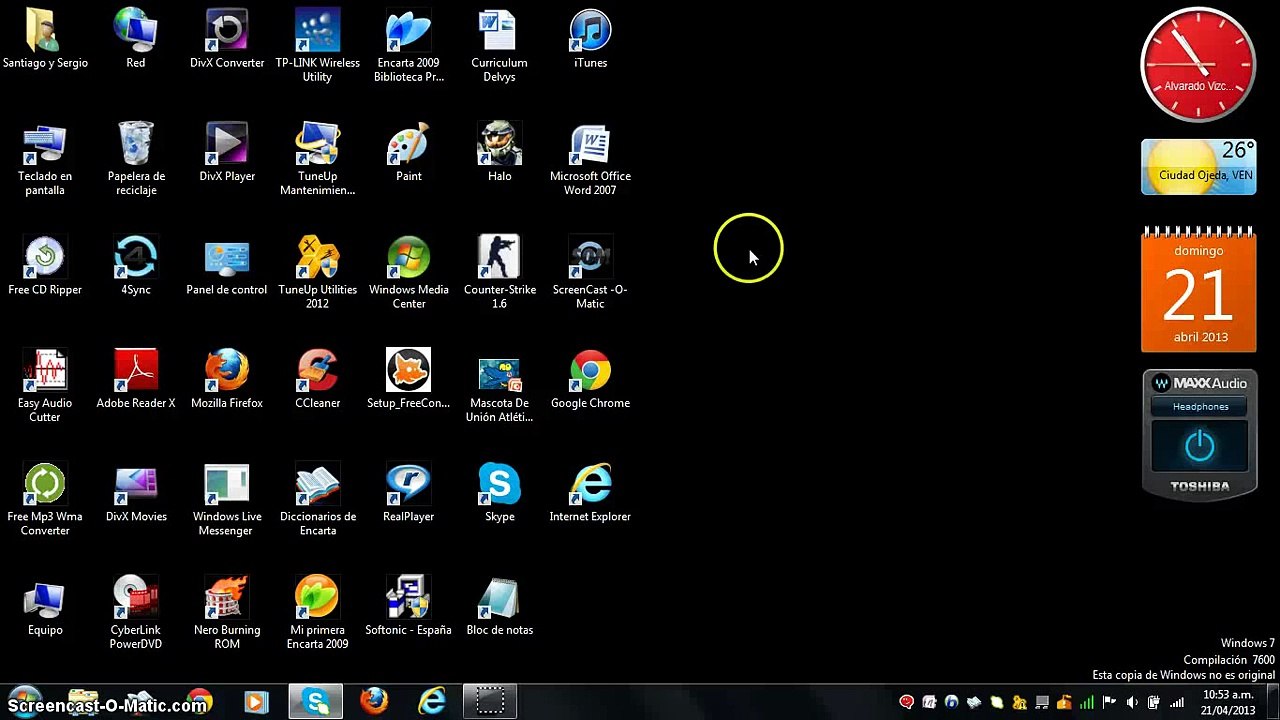
Task: Toggle the MAXX Audio power button
Action: click(1200, 446)
